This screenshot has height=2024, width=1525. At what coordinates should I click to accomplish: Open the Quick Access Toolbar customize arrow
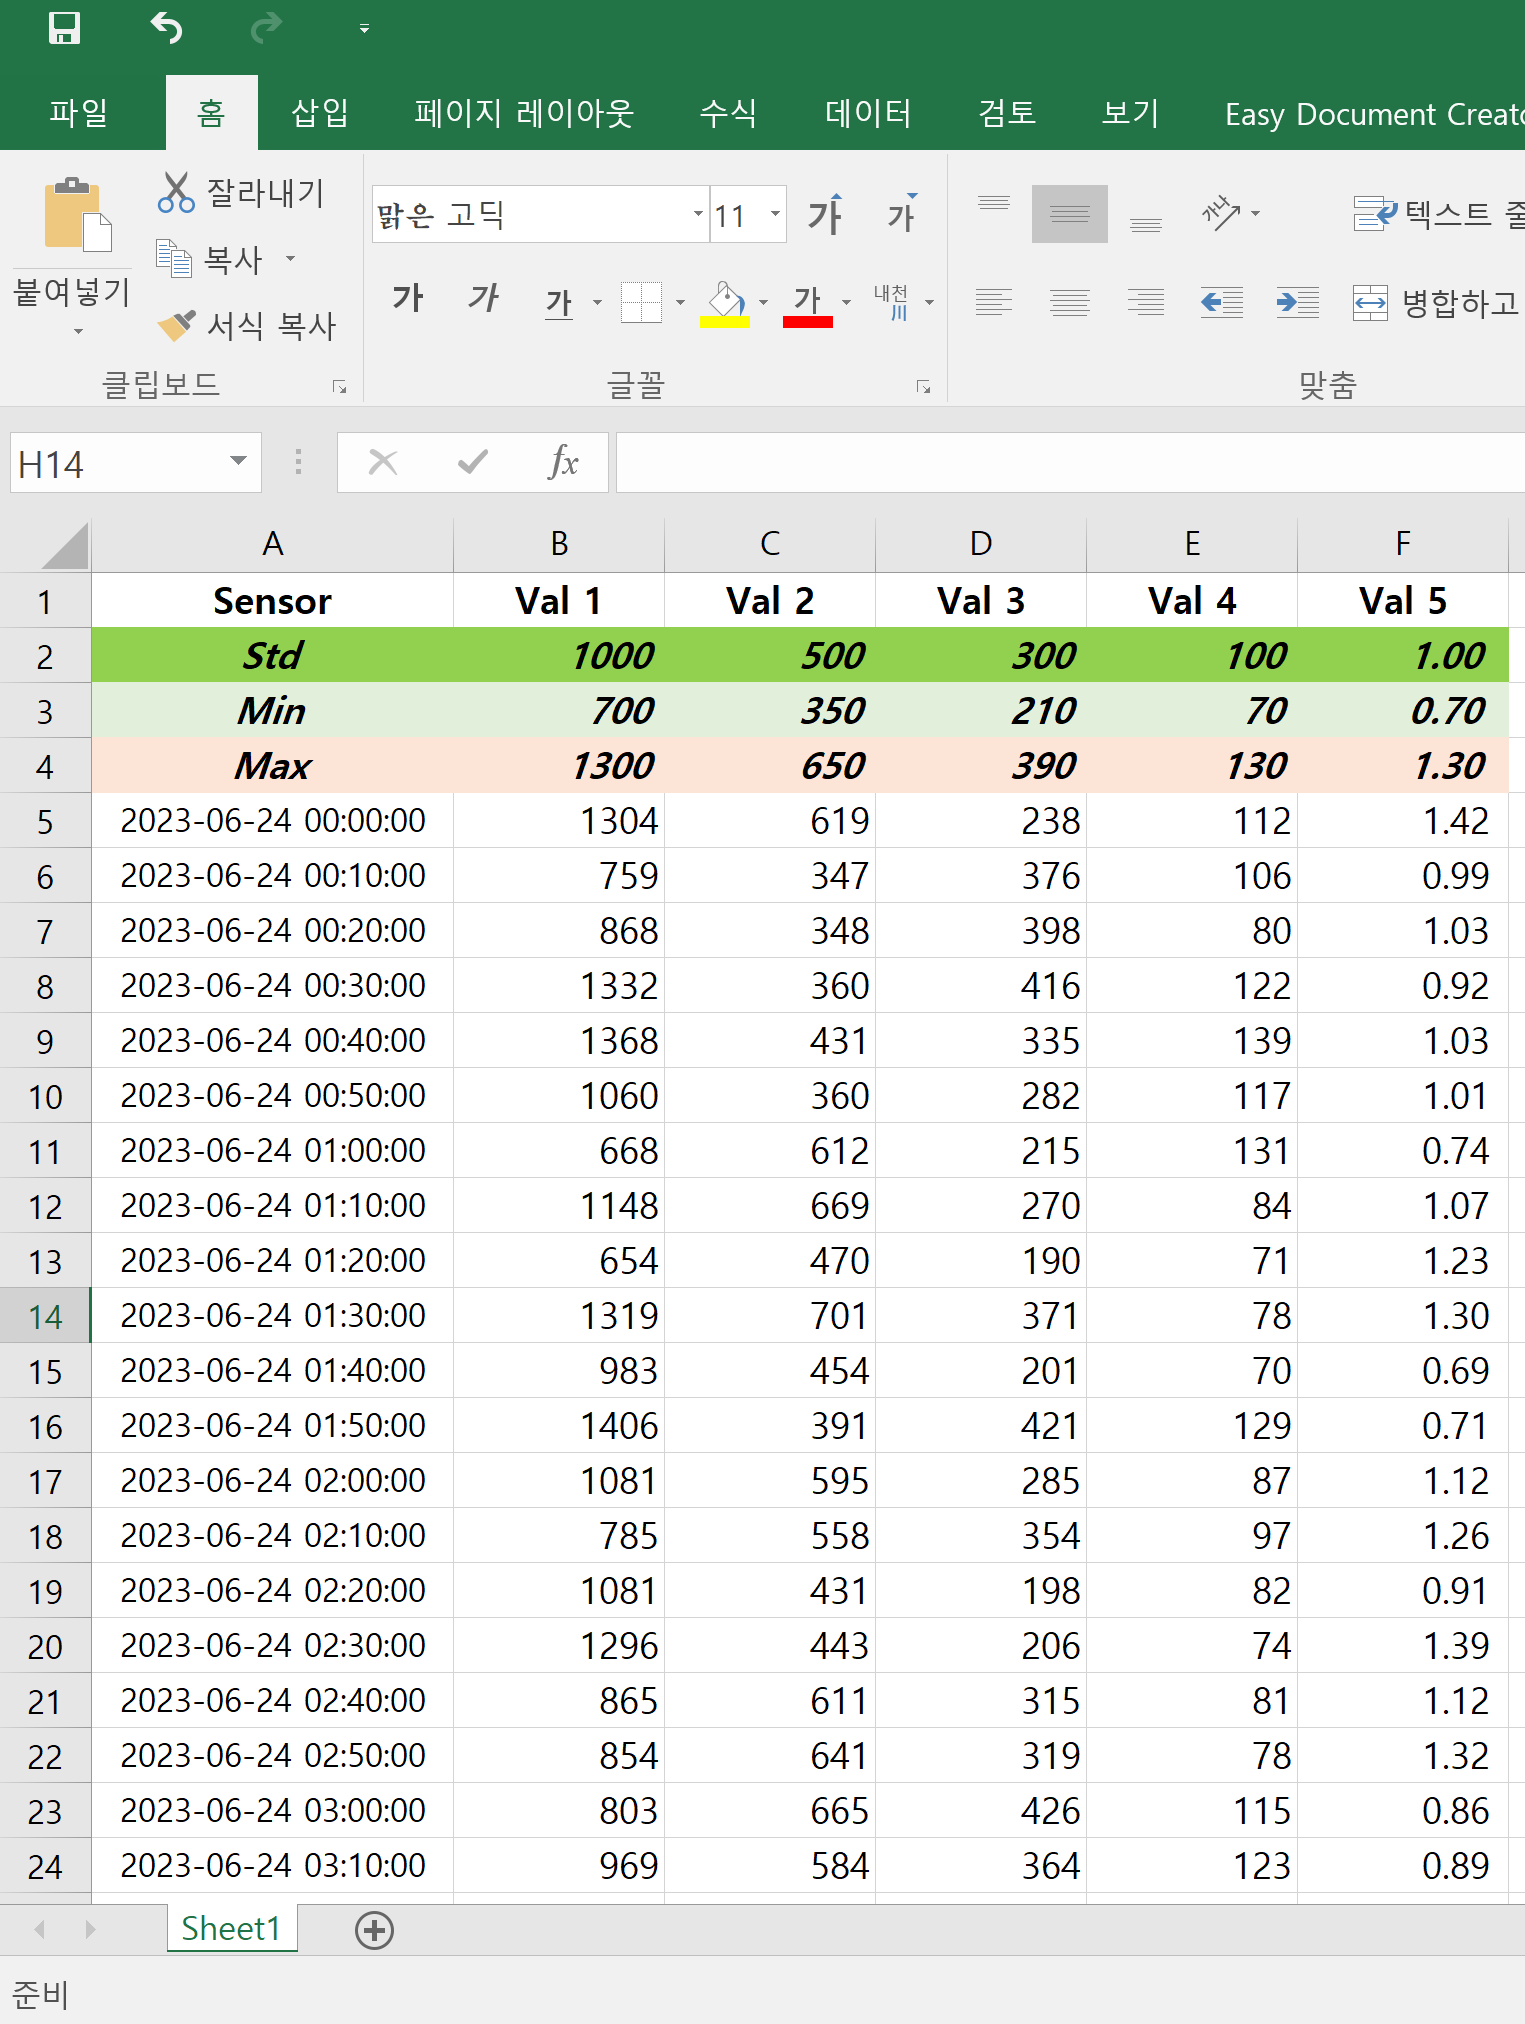click(x=364, y=29)
